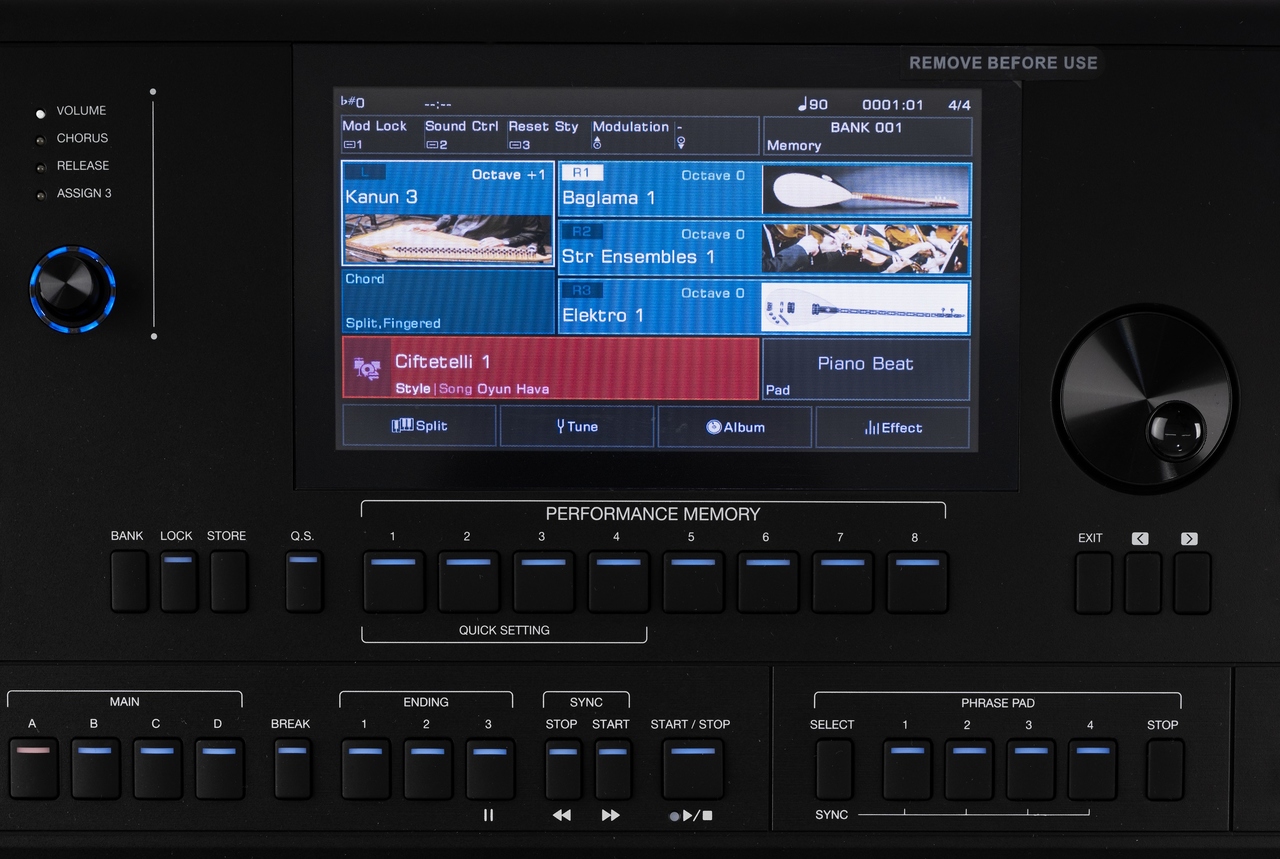Toggle the LOCK button
The width and height of the screenshot is (1280, 859).
pyautogui.click(x=178, y=580)
